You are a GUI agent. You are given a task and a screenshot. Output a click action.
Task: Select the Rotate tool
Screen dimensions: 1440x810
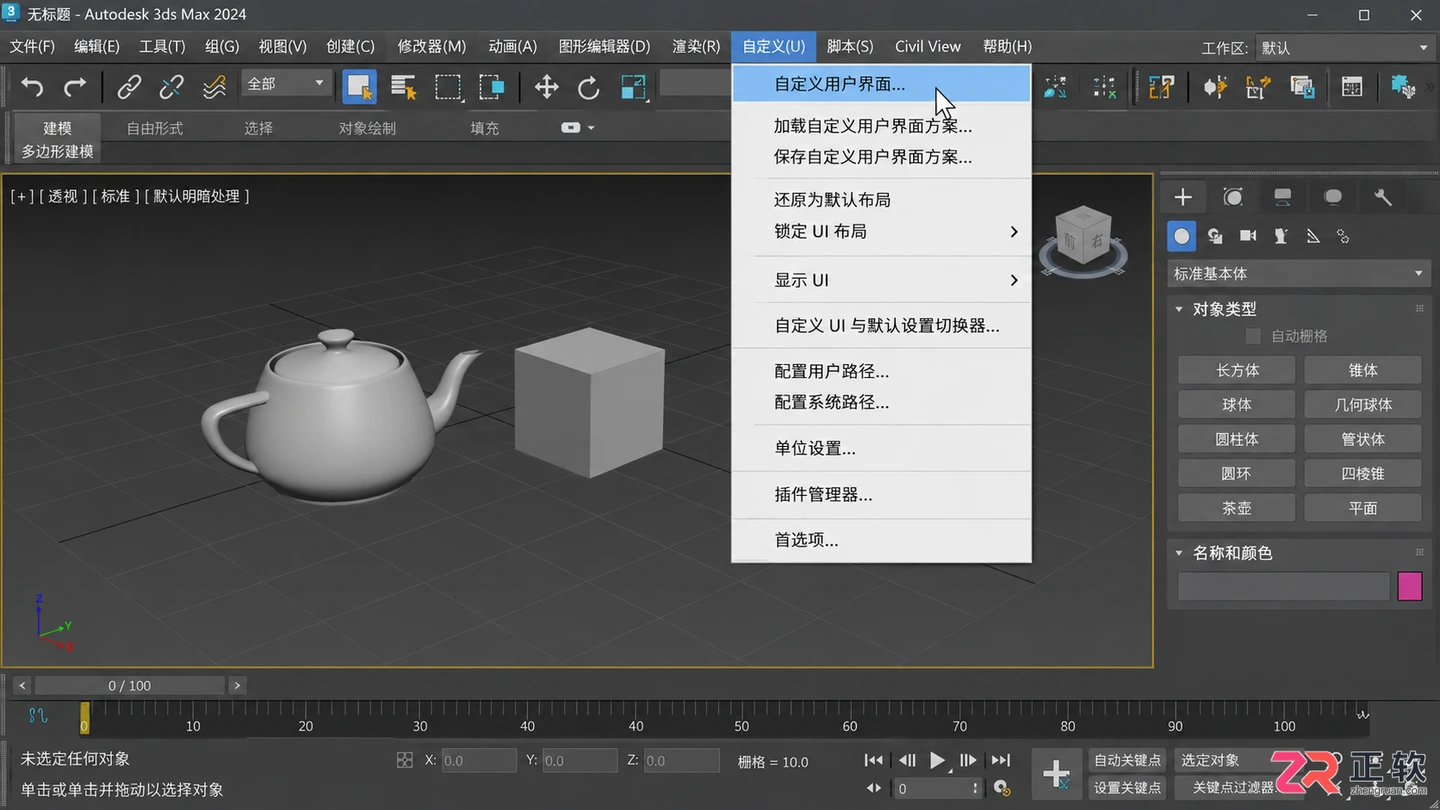589,87
